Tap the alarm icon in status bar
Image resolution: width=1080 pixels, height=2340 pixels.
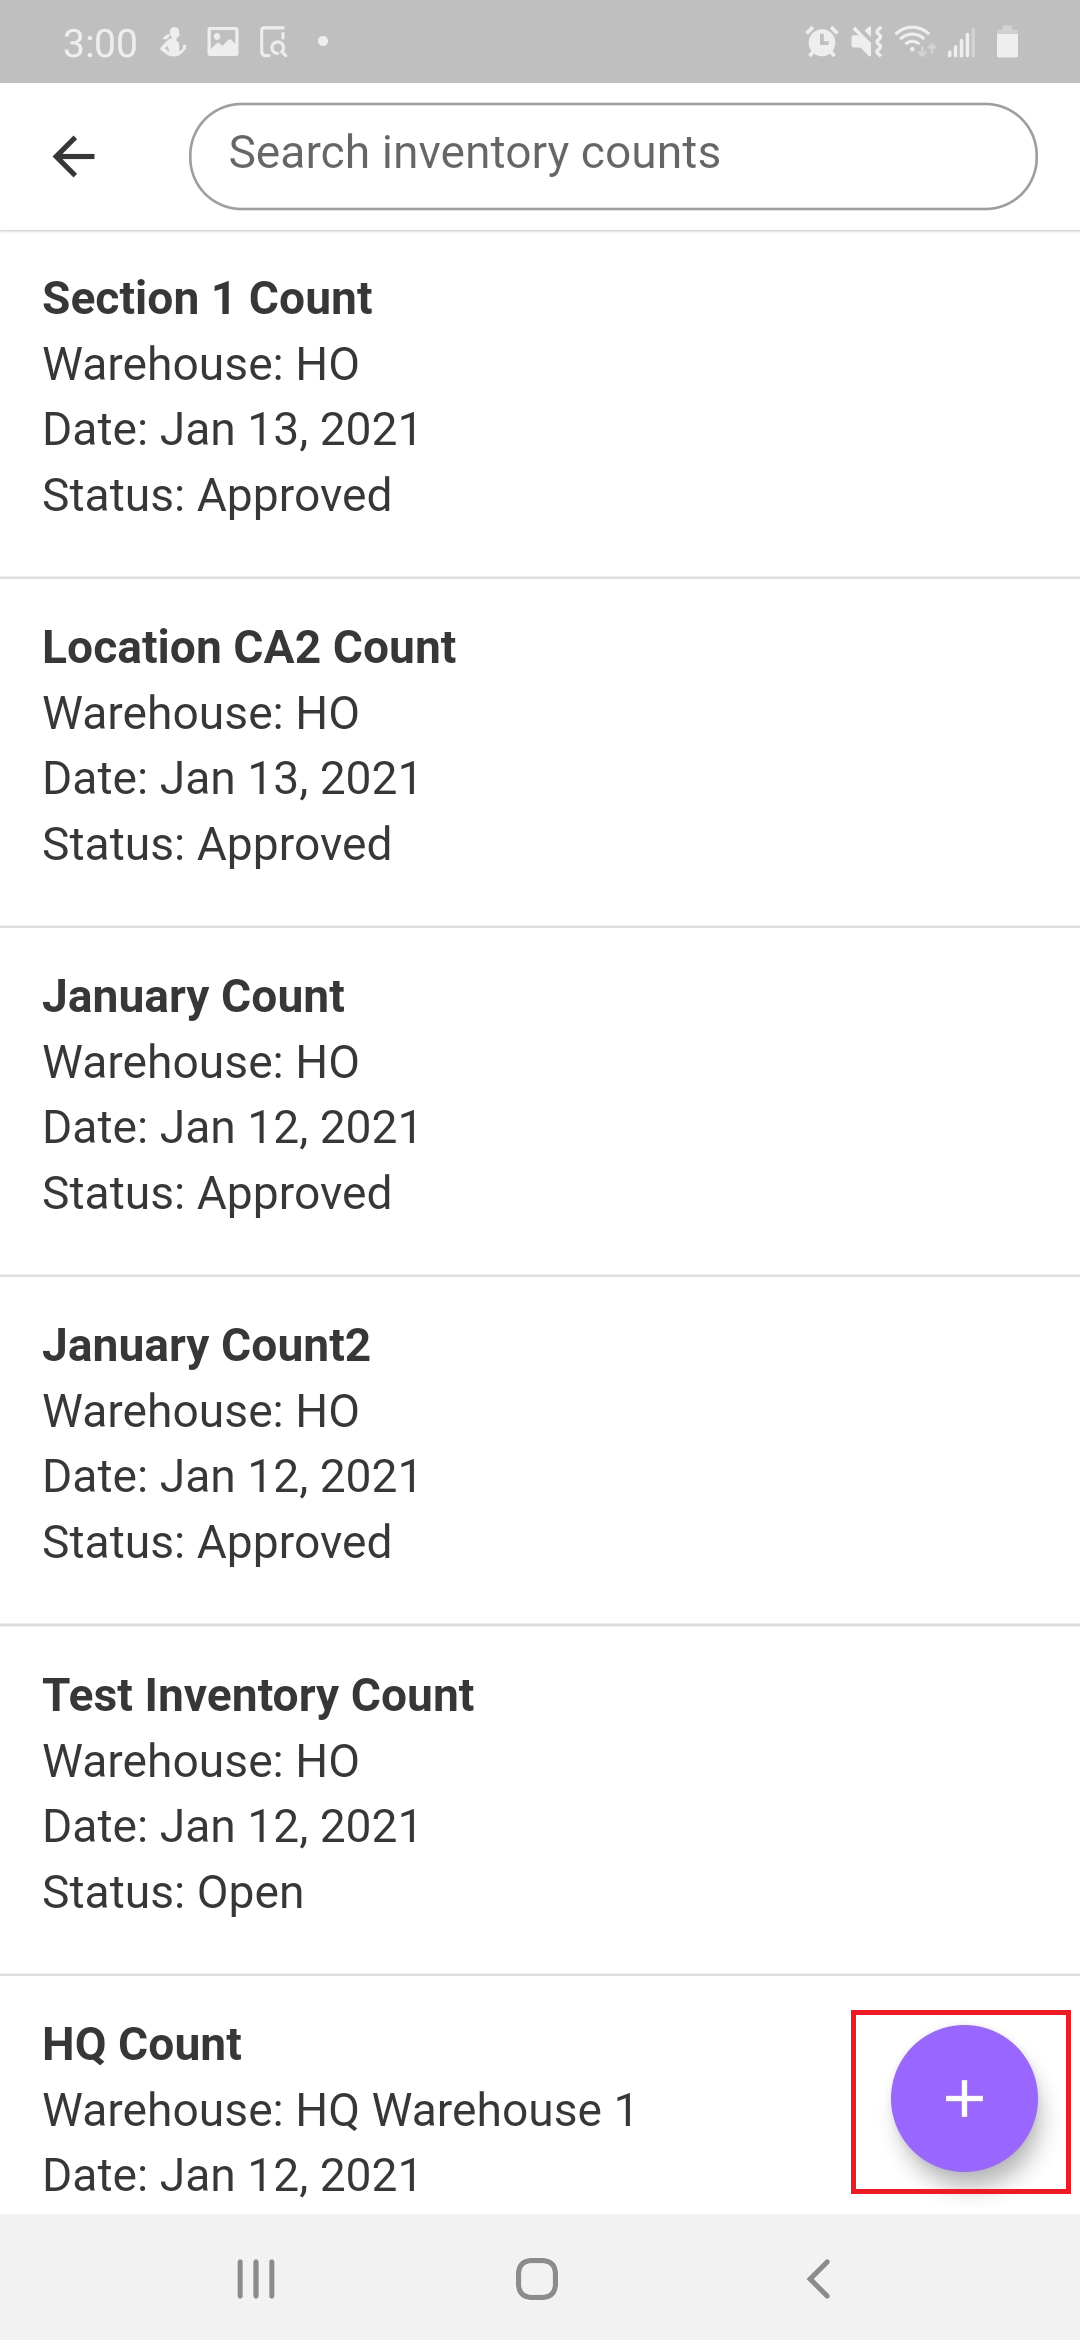821,42
